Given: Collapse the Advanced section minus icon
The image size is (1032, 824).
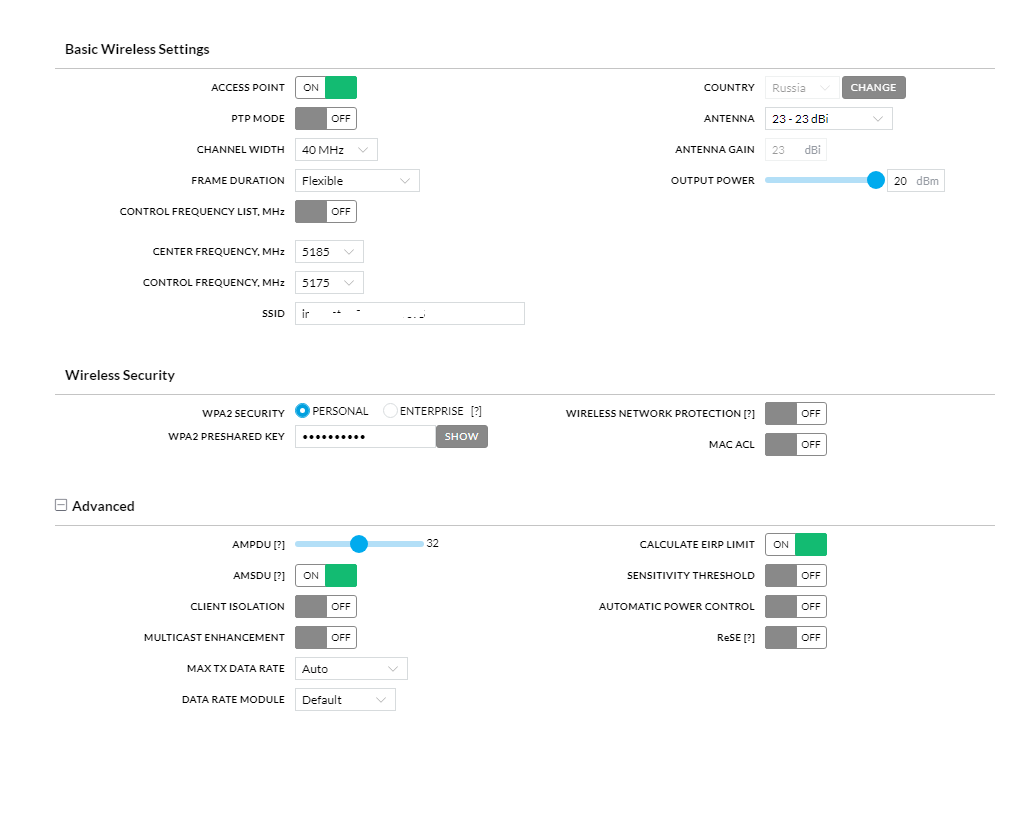Looking at the screenshot, I should [x=61, y=505].
